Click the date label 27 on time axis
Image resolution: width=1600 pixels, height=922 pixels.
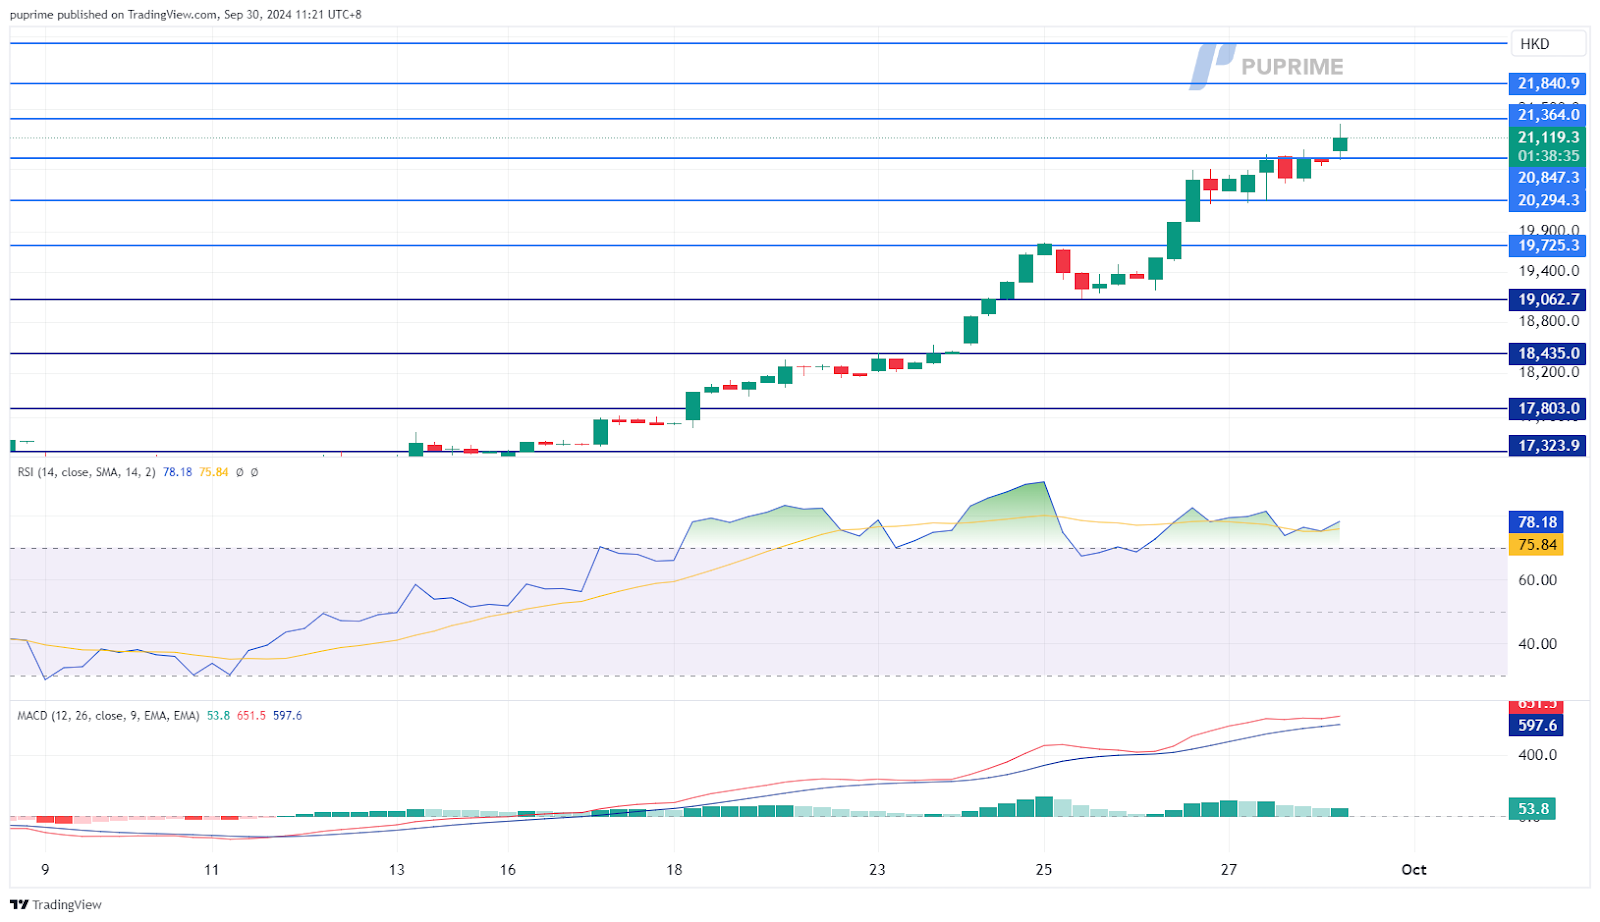click(1229, 870)
